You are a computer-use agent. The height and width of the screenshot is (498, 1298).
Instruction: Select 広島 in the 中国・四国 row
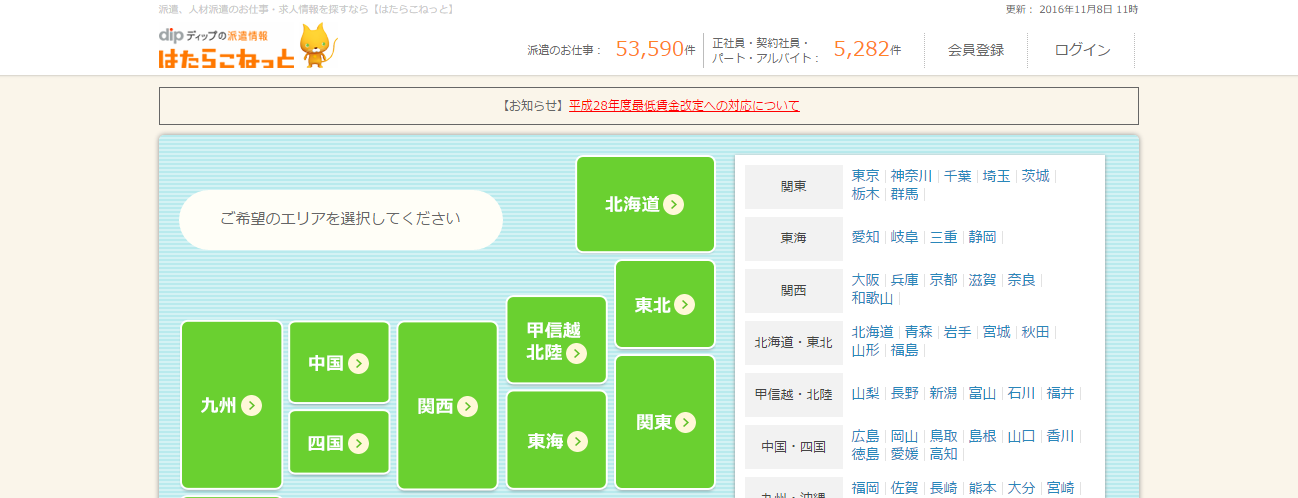pyautogui.click(x=865, y=436)
